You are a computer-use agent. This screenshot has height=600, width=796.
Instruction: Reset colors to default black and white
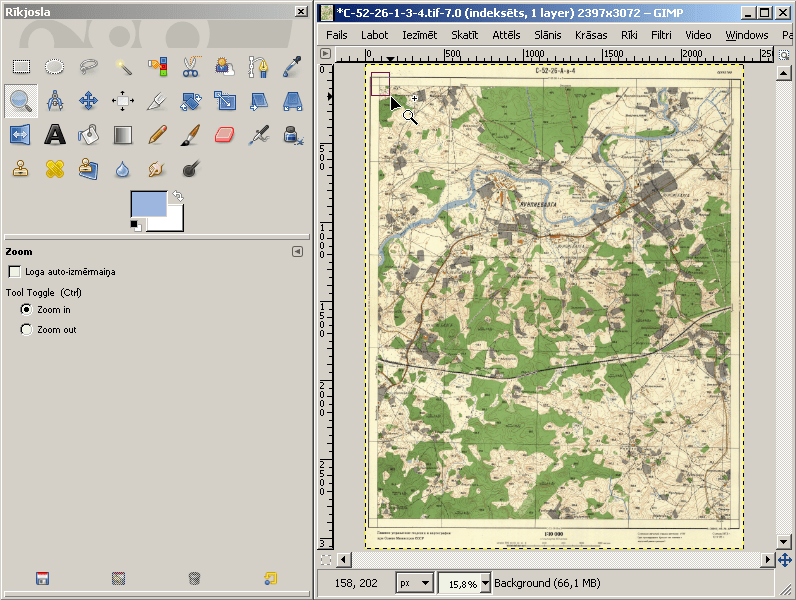136,225
